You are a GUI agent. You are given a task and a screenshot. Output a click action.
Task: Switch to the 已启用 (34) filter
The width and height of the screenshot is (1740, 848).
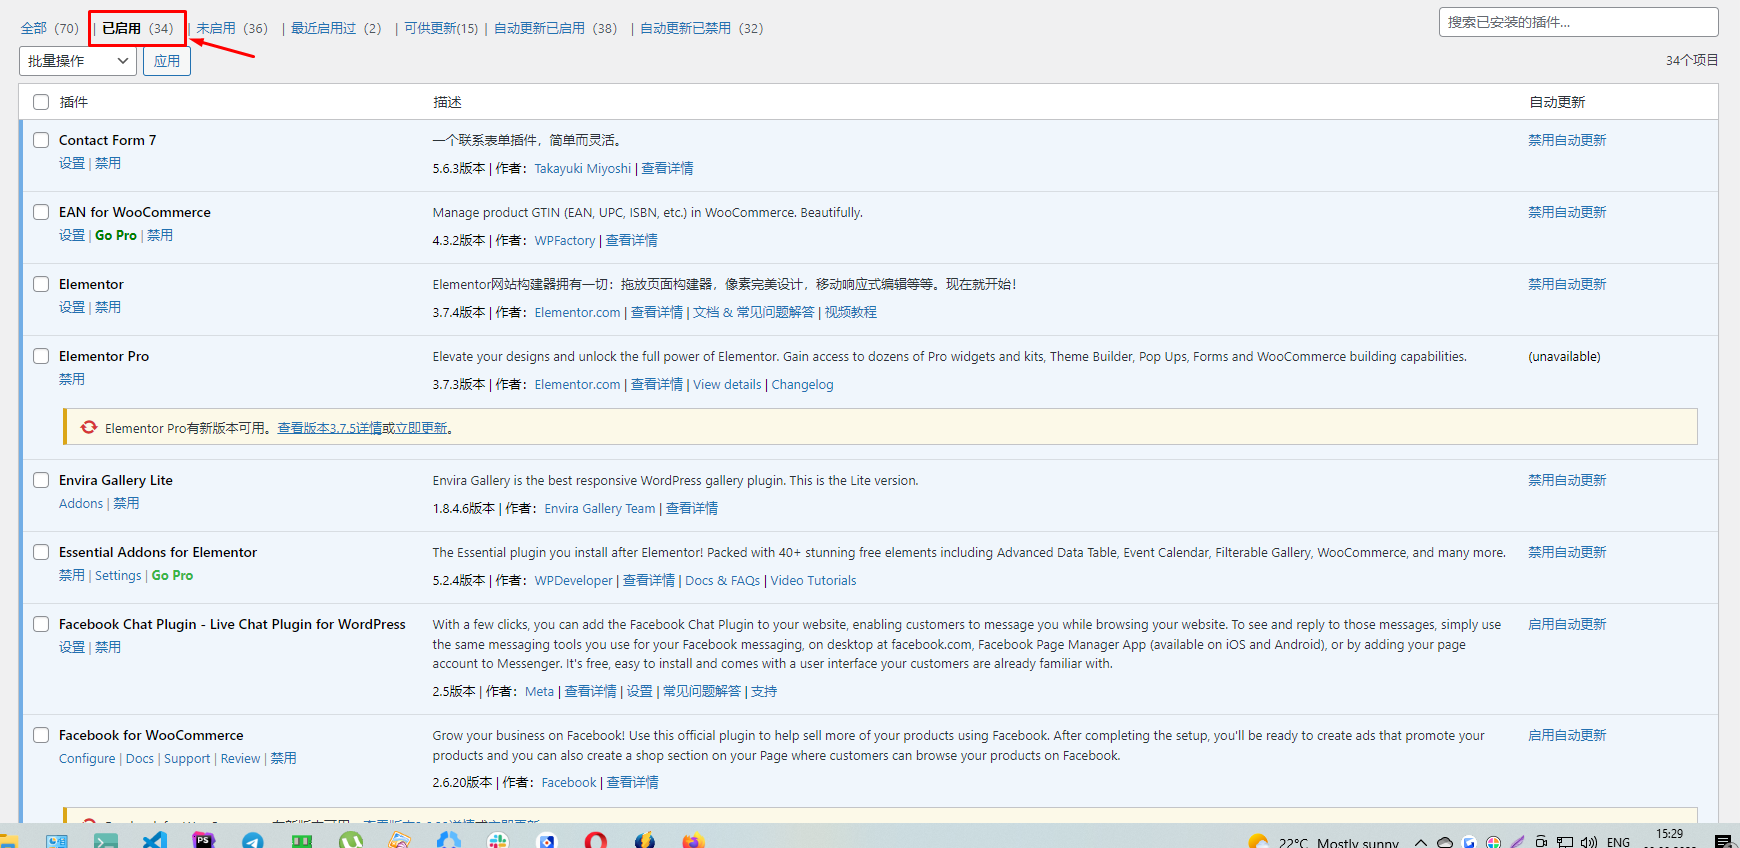coord(138,28)
